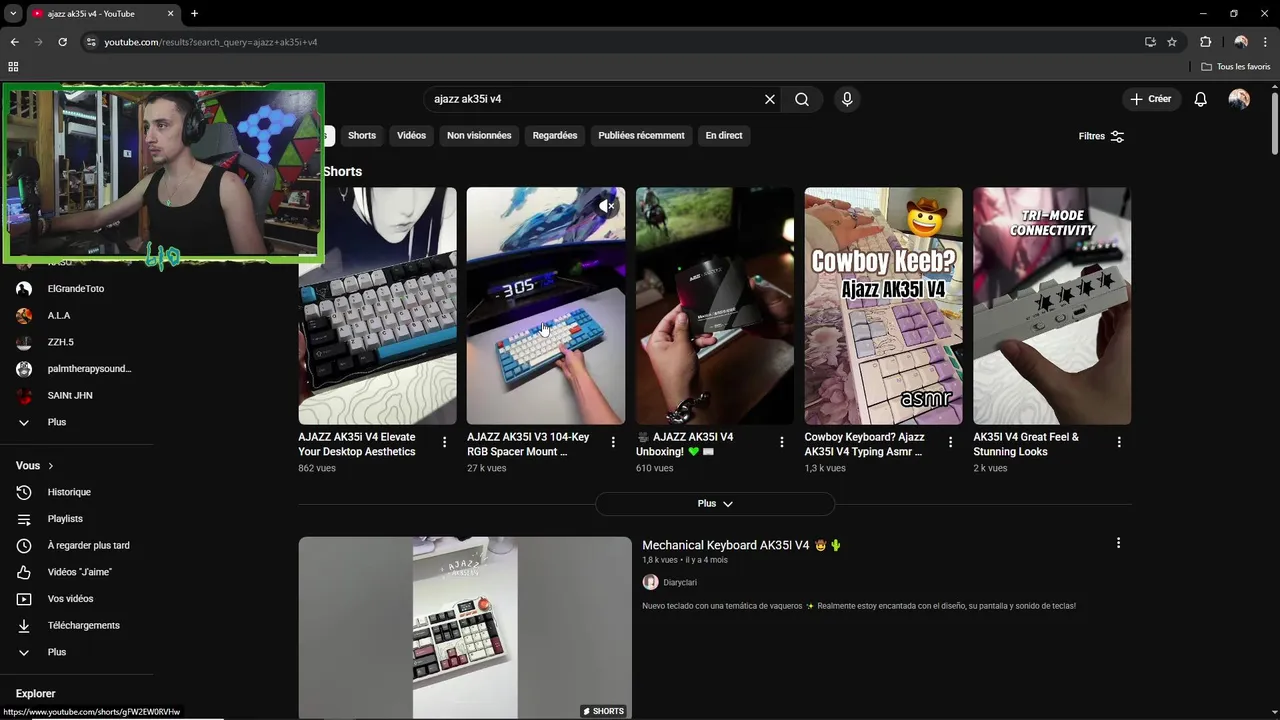This screenshot has height=720, width=1280.
Task: Open the Chrome apps grid icon
Action: [x=13, y=67]
